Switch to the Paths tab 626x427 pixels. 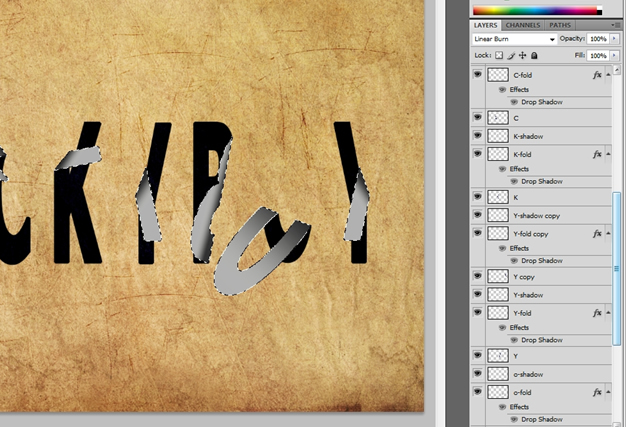click(560, 25)
